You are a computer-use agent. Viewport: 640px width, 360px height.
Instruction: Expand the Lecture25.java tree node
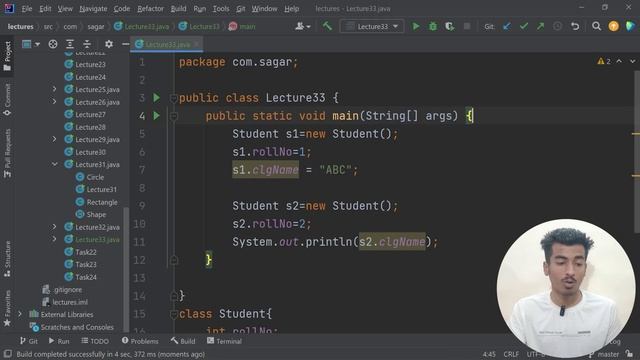[x=54, y=89]
